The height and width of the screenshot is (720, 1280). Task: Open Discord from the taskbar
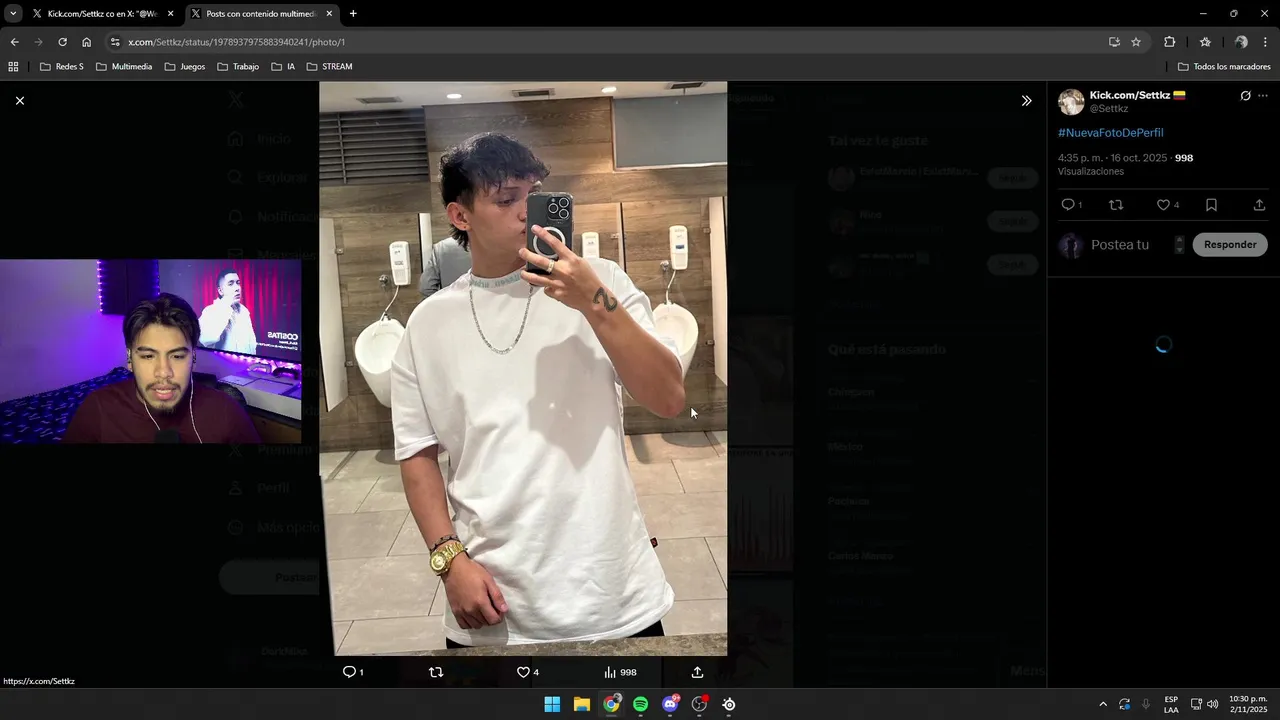pos(670,704)
